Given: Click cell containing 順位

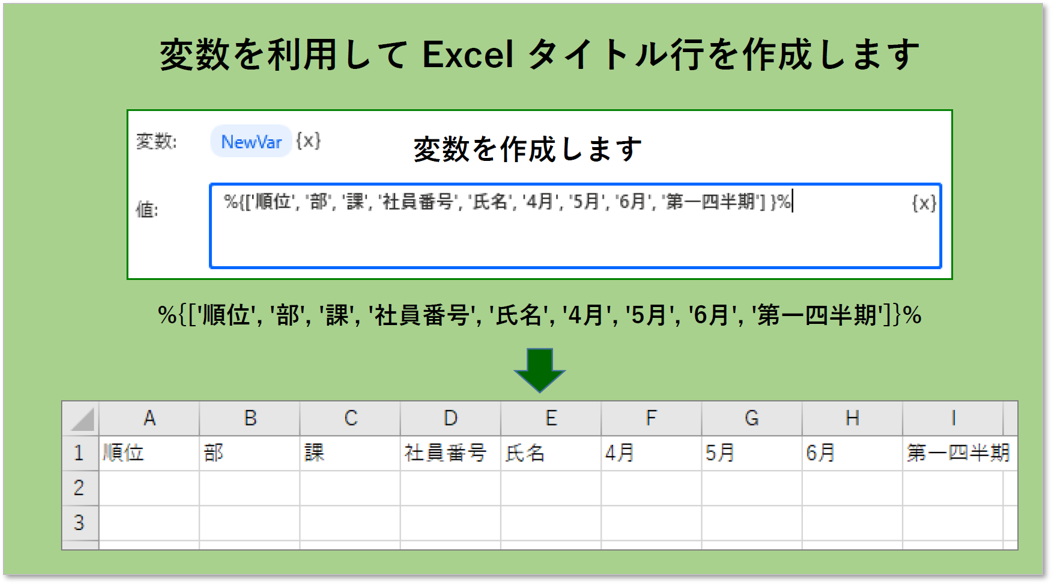Looking at the screenshot, I should coord(150,453).
